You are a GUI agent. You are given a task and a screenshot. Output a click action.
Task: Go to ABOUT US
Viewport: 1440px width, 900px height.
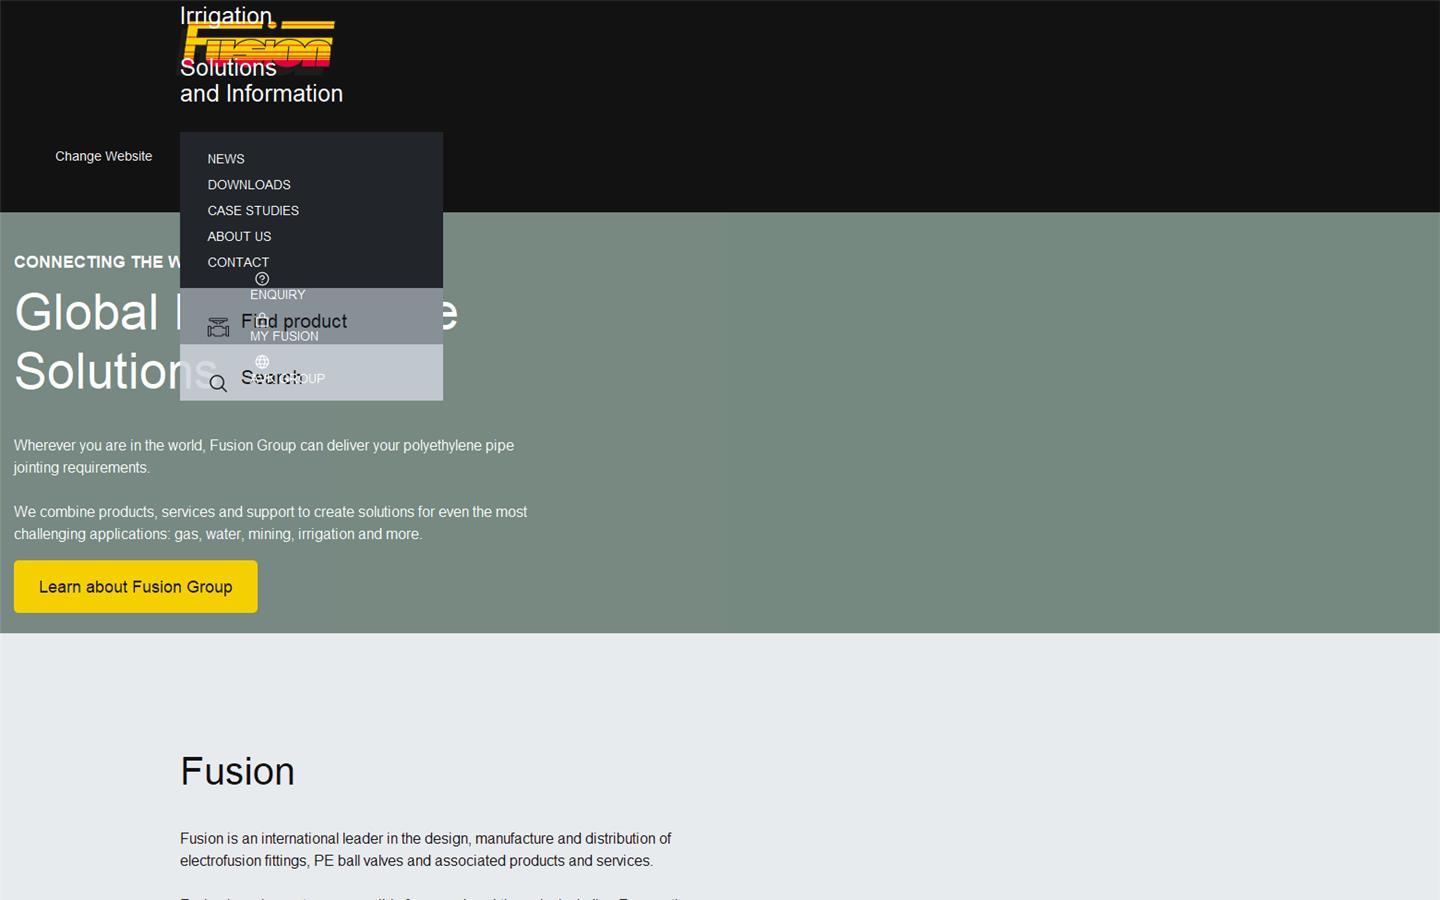[x=239, y=236]
